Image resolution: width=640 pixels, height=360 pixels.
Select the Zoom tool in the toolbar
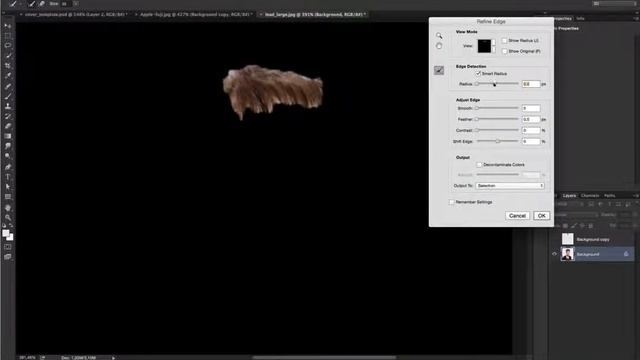tap(8, 218)
